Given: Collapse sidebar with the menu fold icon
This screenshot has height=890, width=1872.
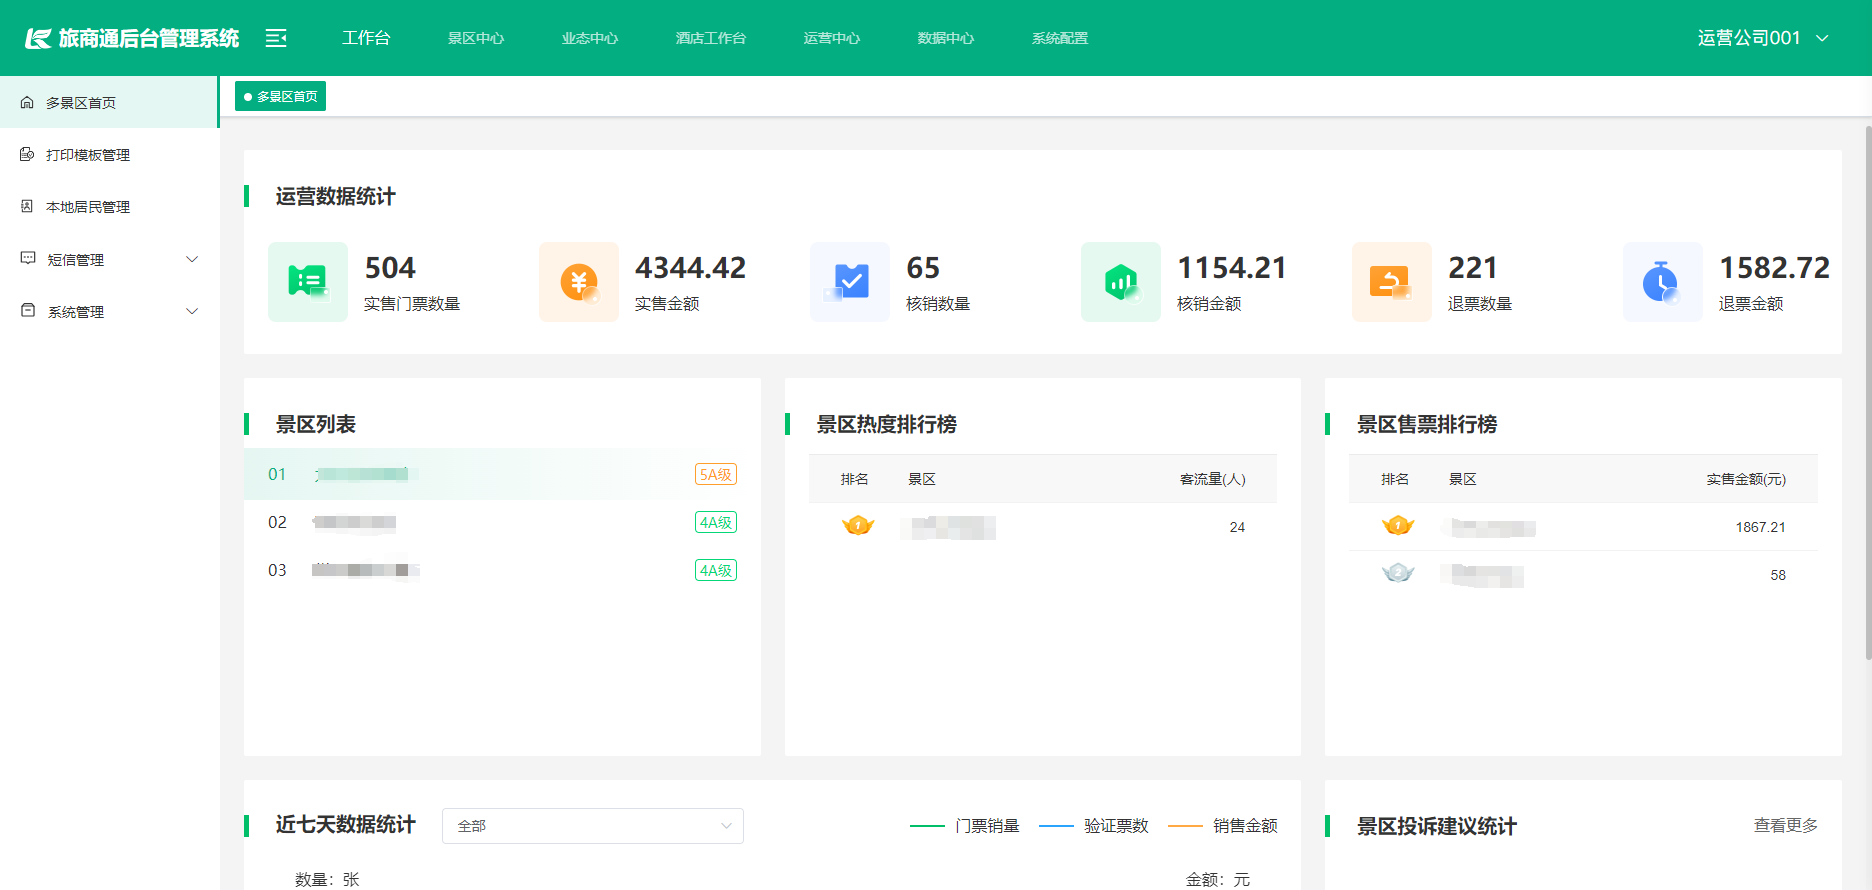Looking at the screenshot, I should pos(276,38).
